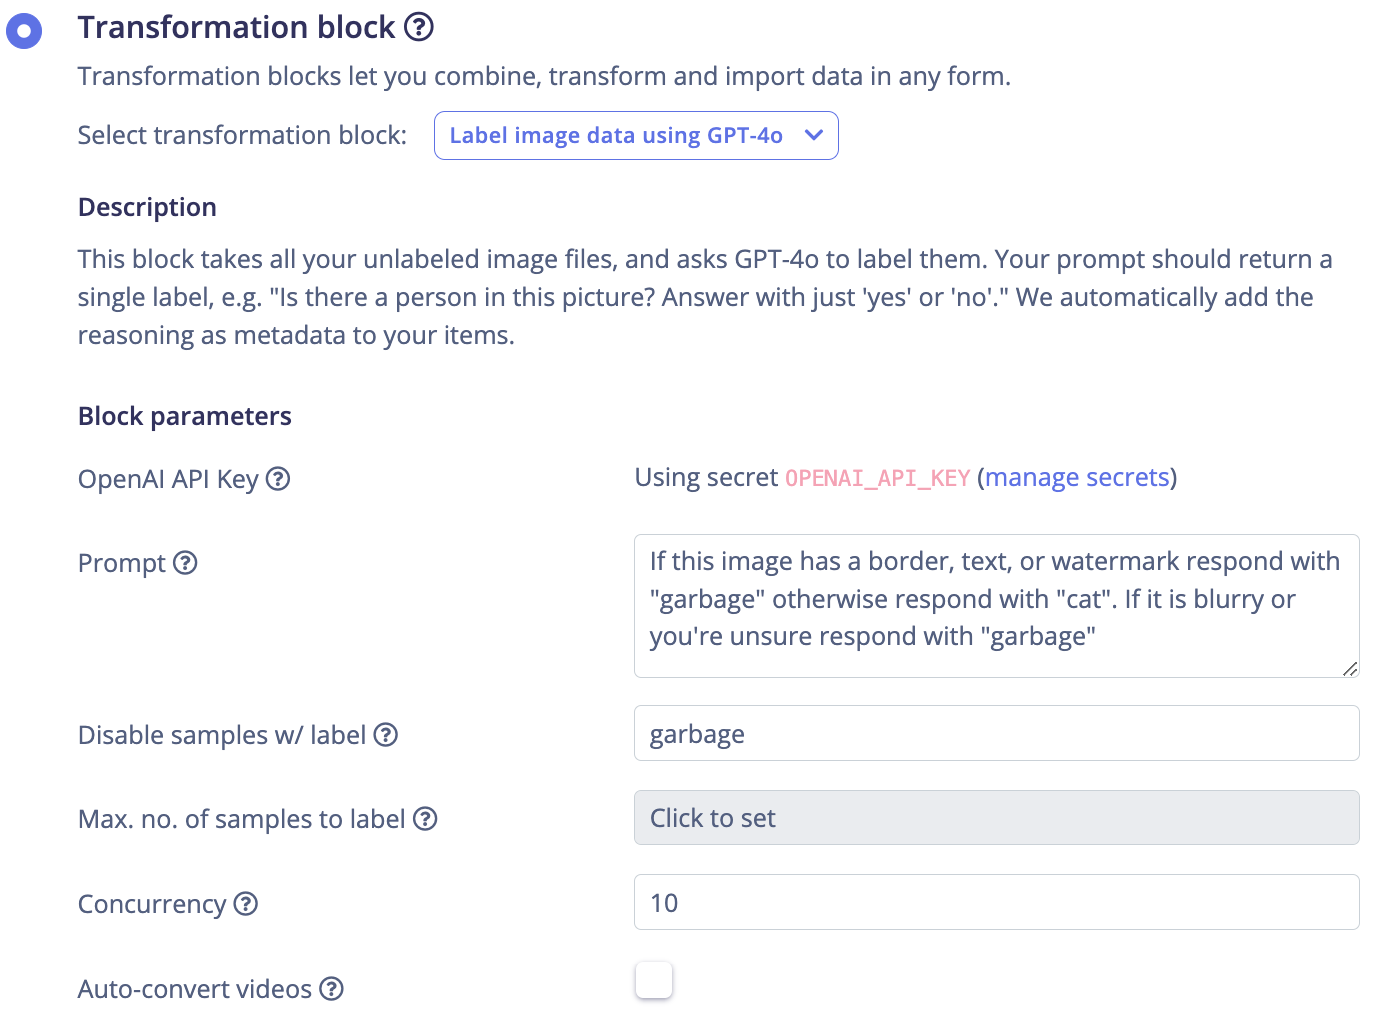Viewport: 1378px width, 1016px height.
Task: Focus the Concurrency field showing 10
Action: tap(995, 902)
